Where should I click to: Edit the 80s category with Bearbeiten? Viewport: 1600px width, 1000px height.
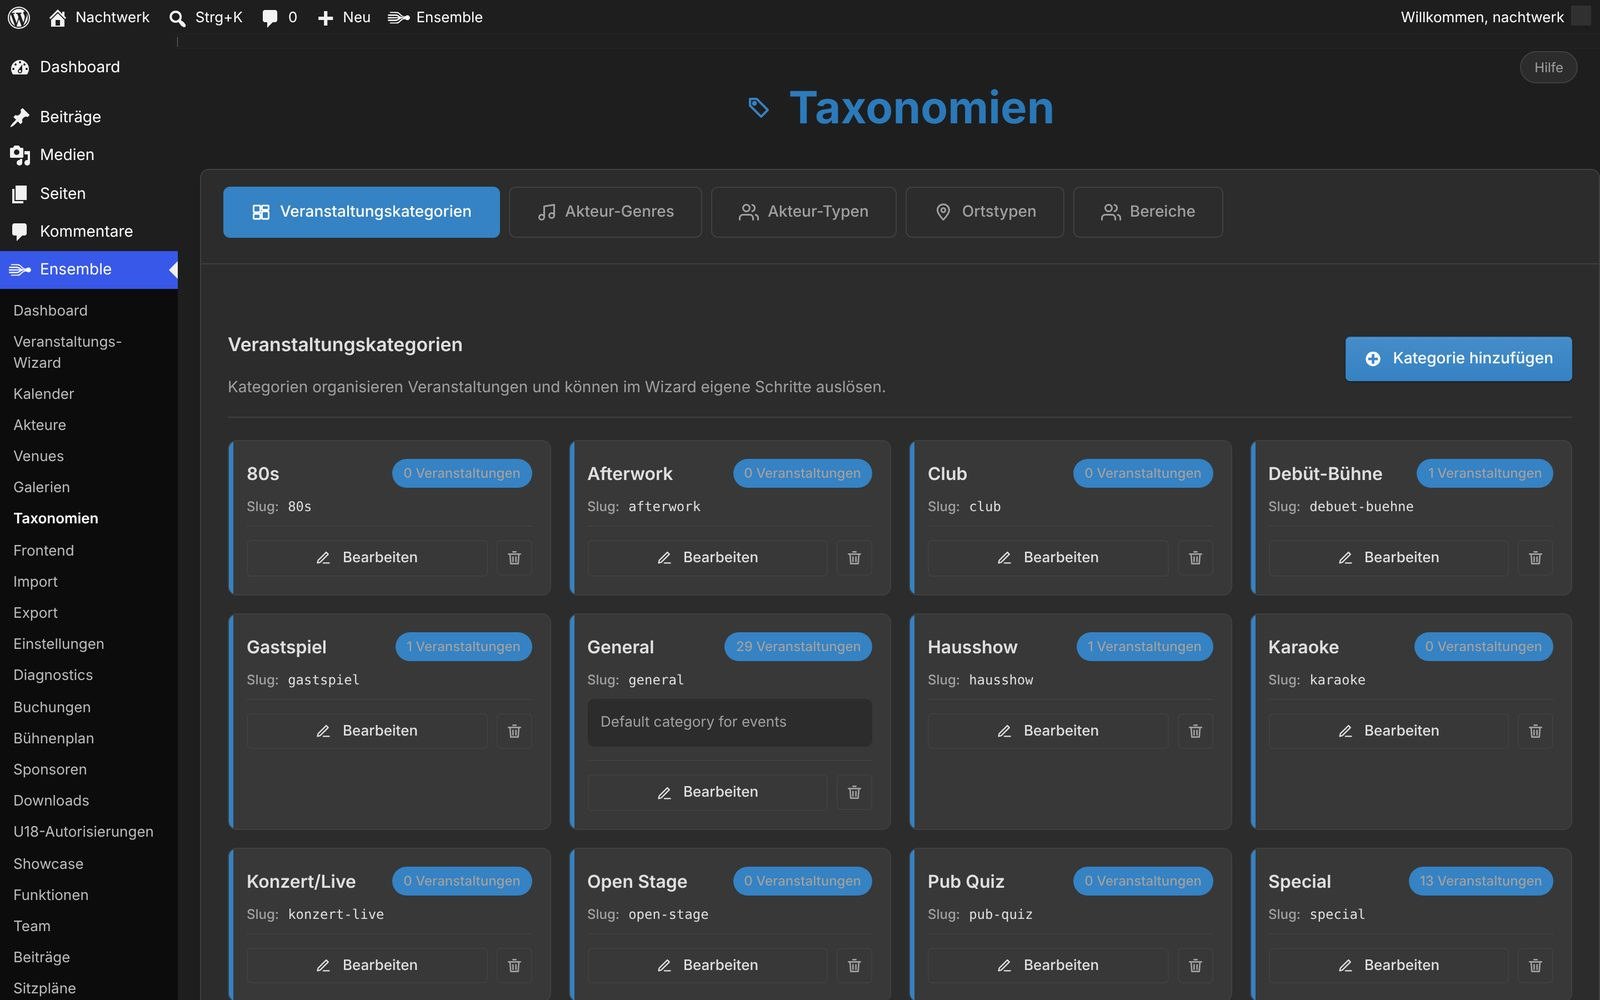click(367, 558)
